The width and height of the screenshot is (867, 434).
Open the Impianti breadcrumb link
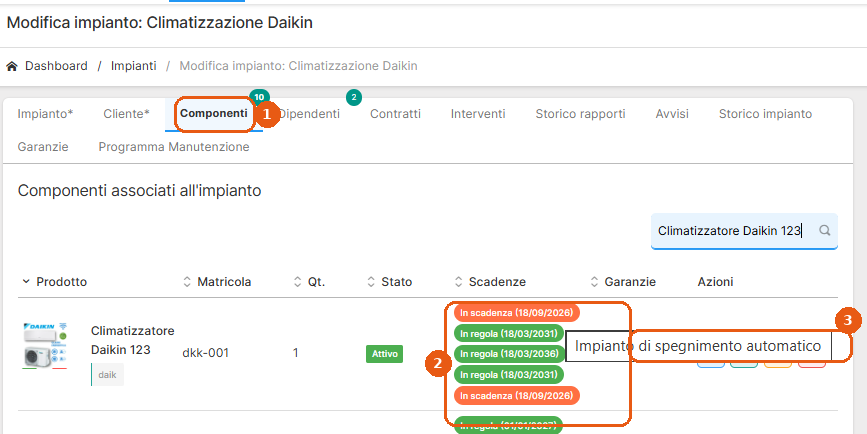click(134, 66)
